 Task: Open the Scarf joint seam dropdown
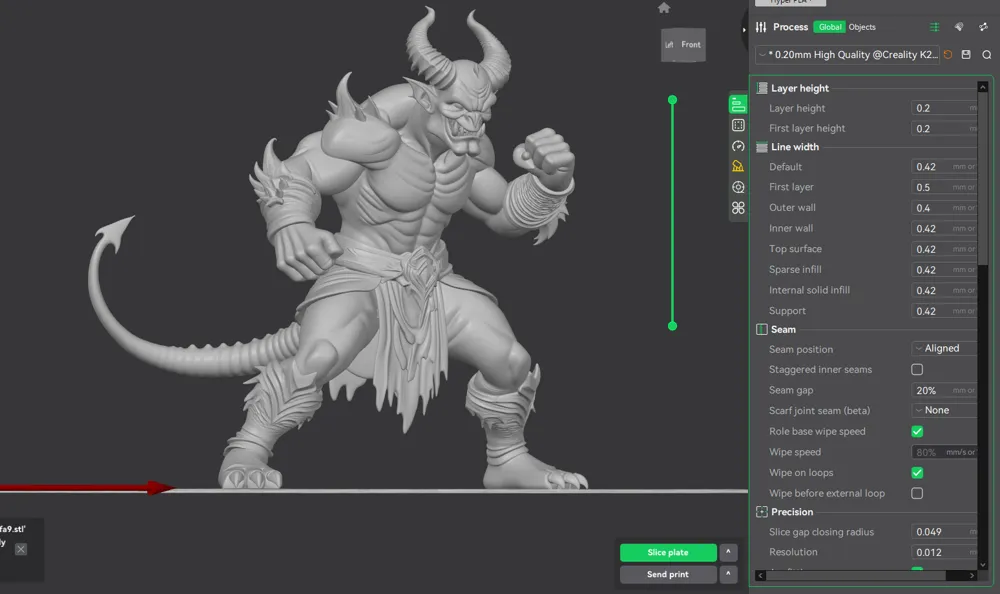click(x=945, y=410)
